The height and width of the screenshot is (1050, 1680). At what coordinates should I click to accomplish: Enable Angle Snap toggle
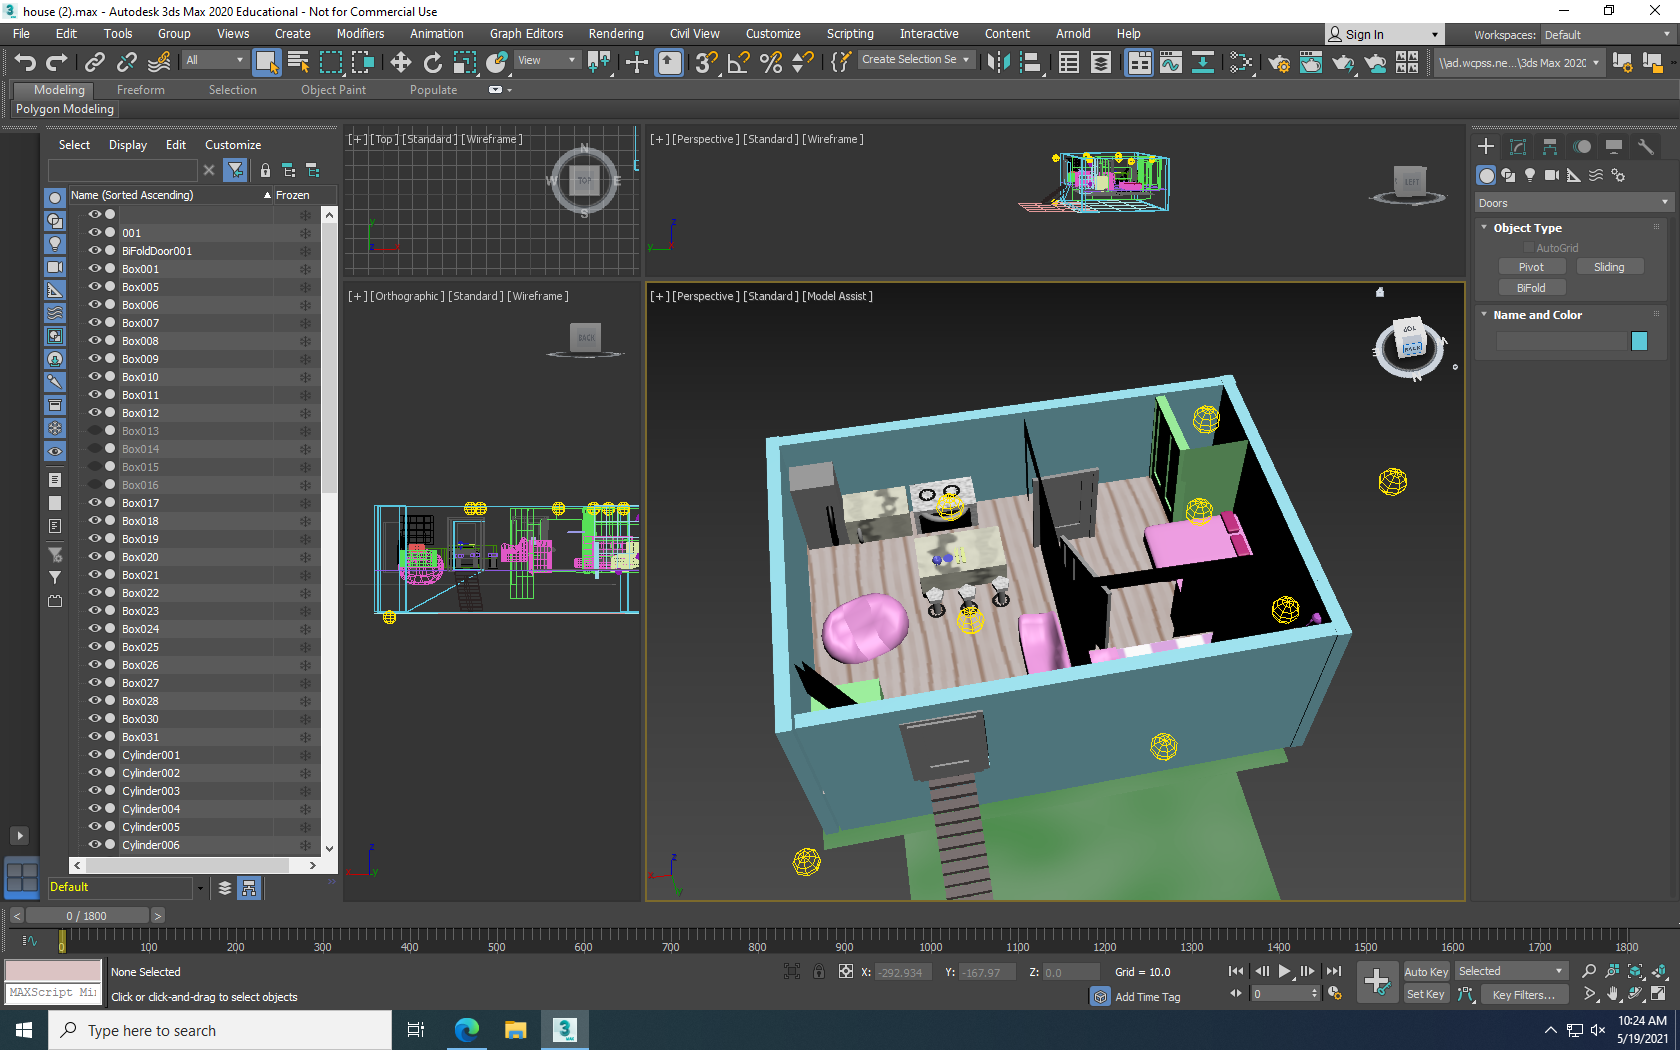tap(737, 63)
